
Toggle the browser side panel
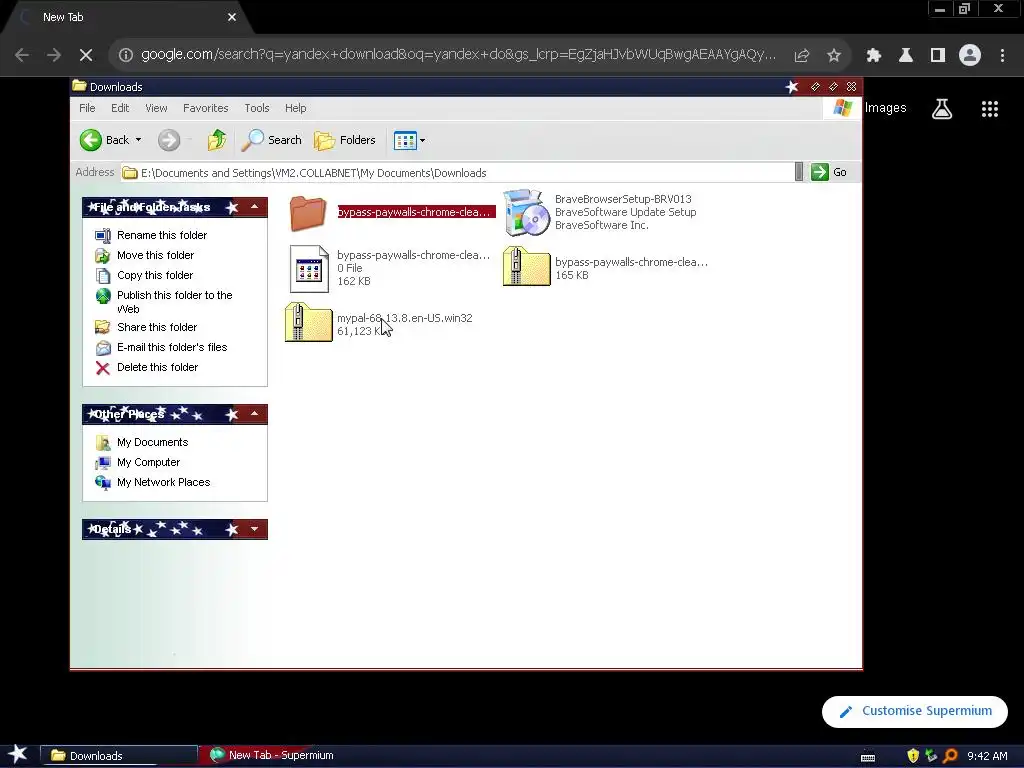(938, 56)
